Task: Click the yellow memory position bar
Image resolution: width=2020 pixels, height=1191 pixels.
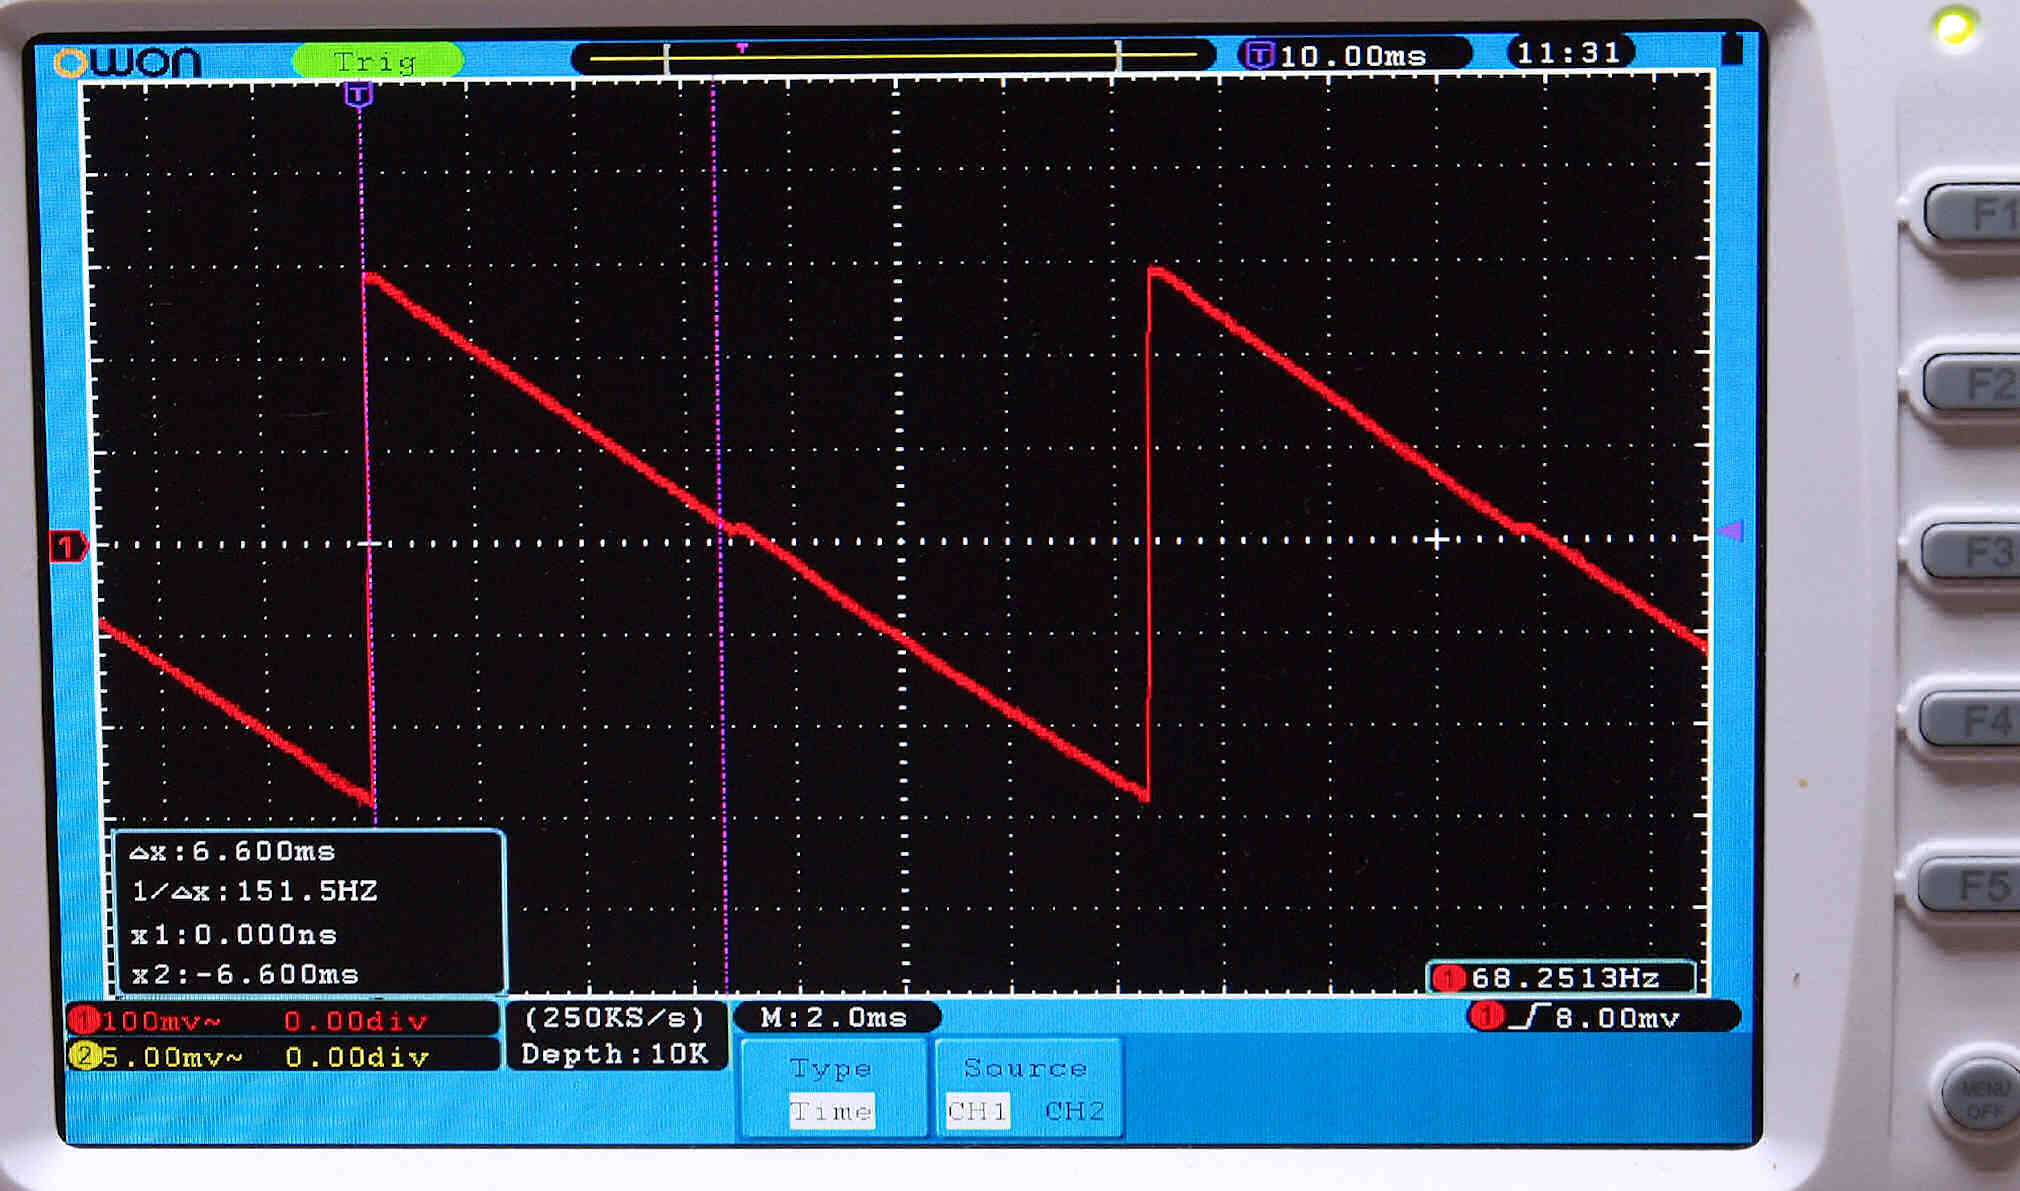Action: [892, 57]
